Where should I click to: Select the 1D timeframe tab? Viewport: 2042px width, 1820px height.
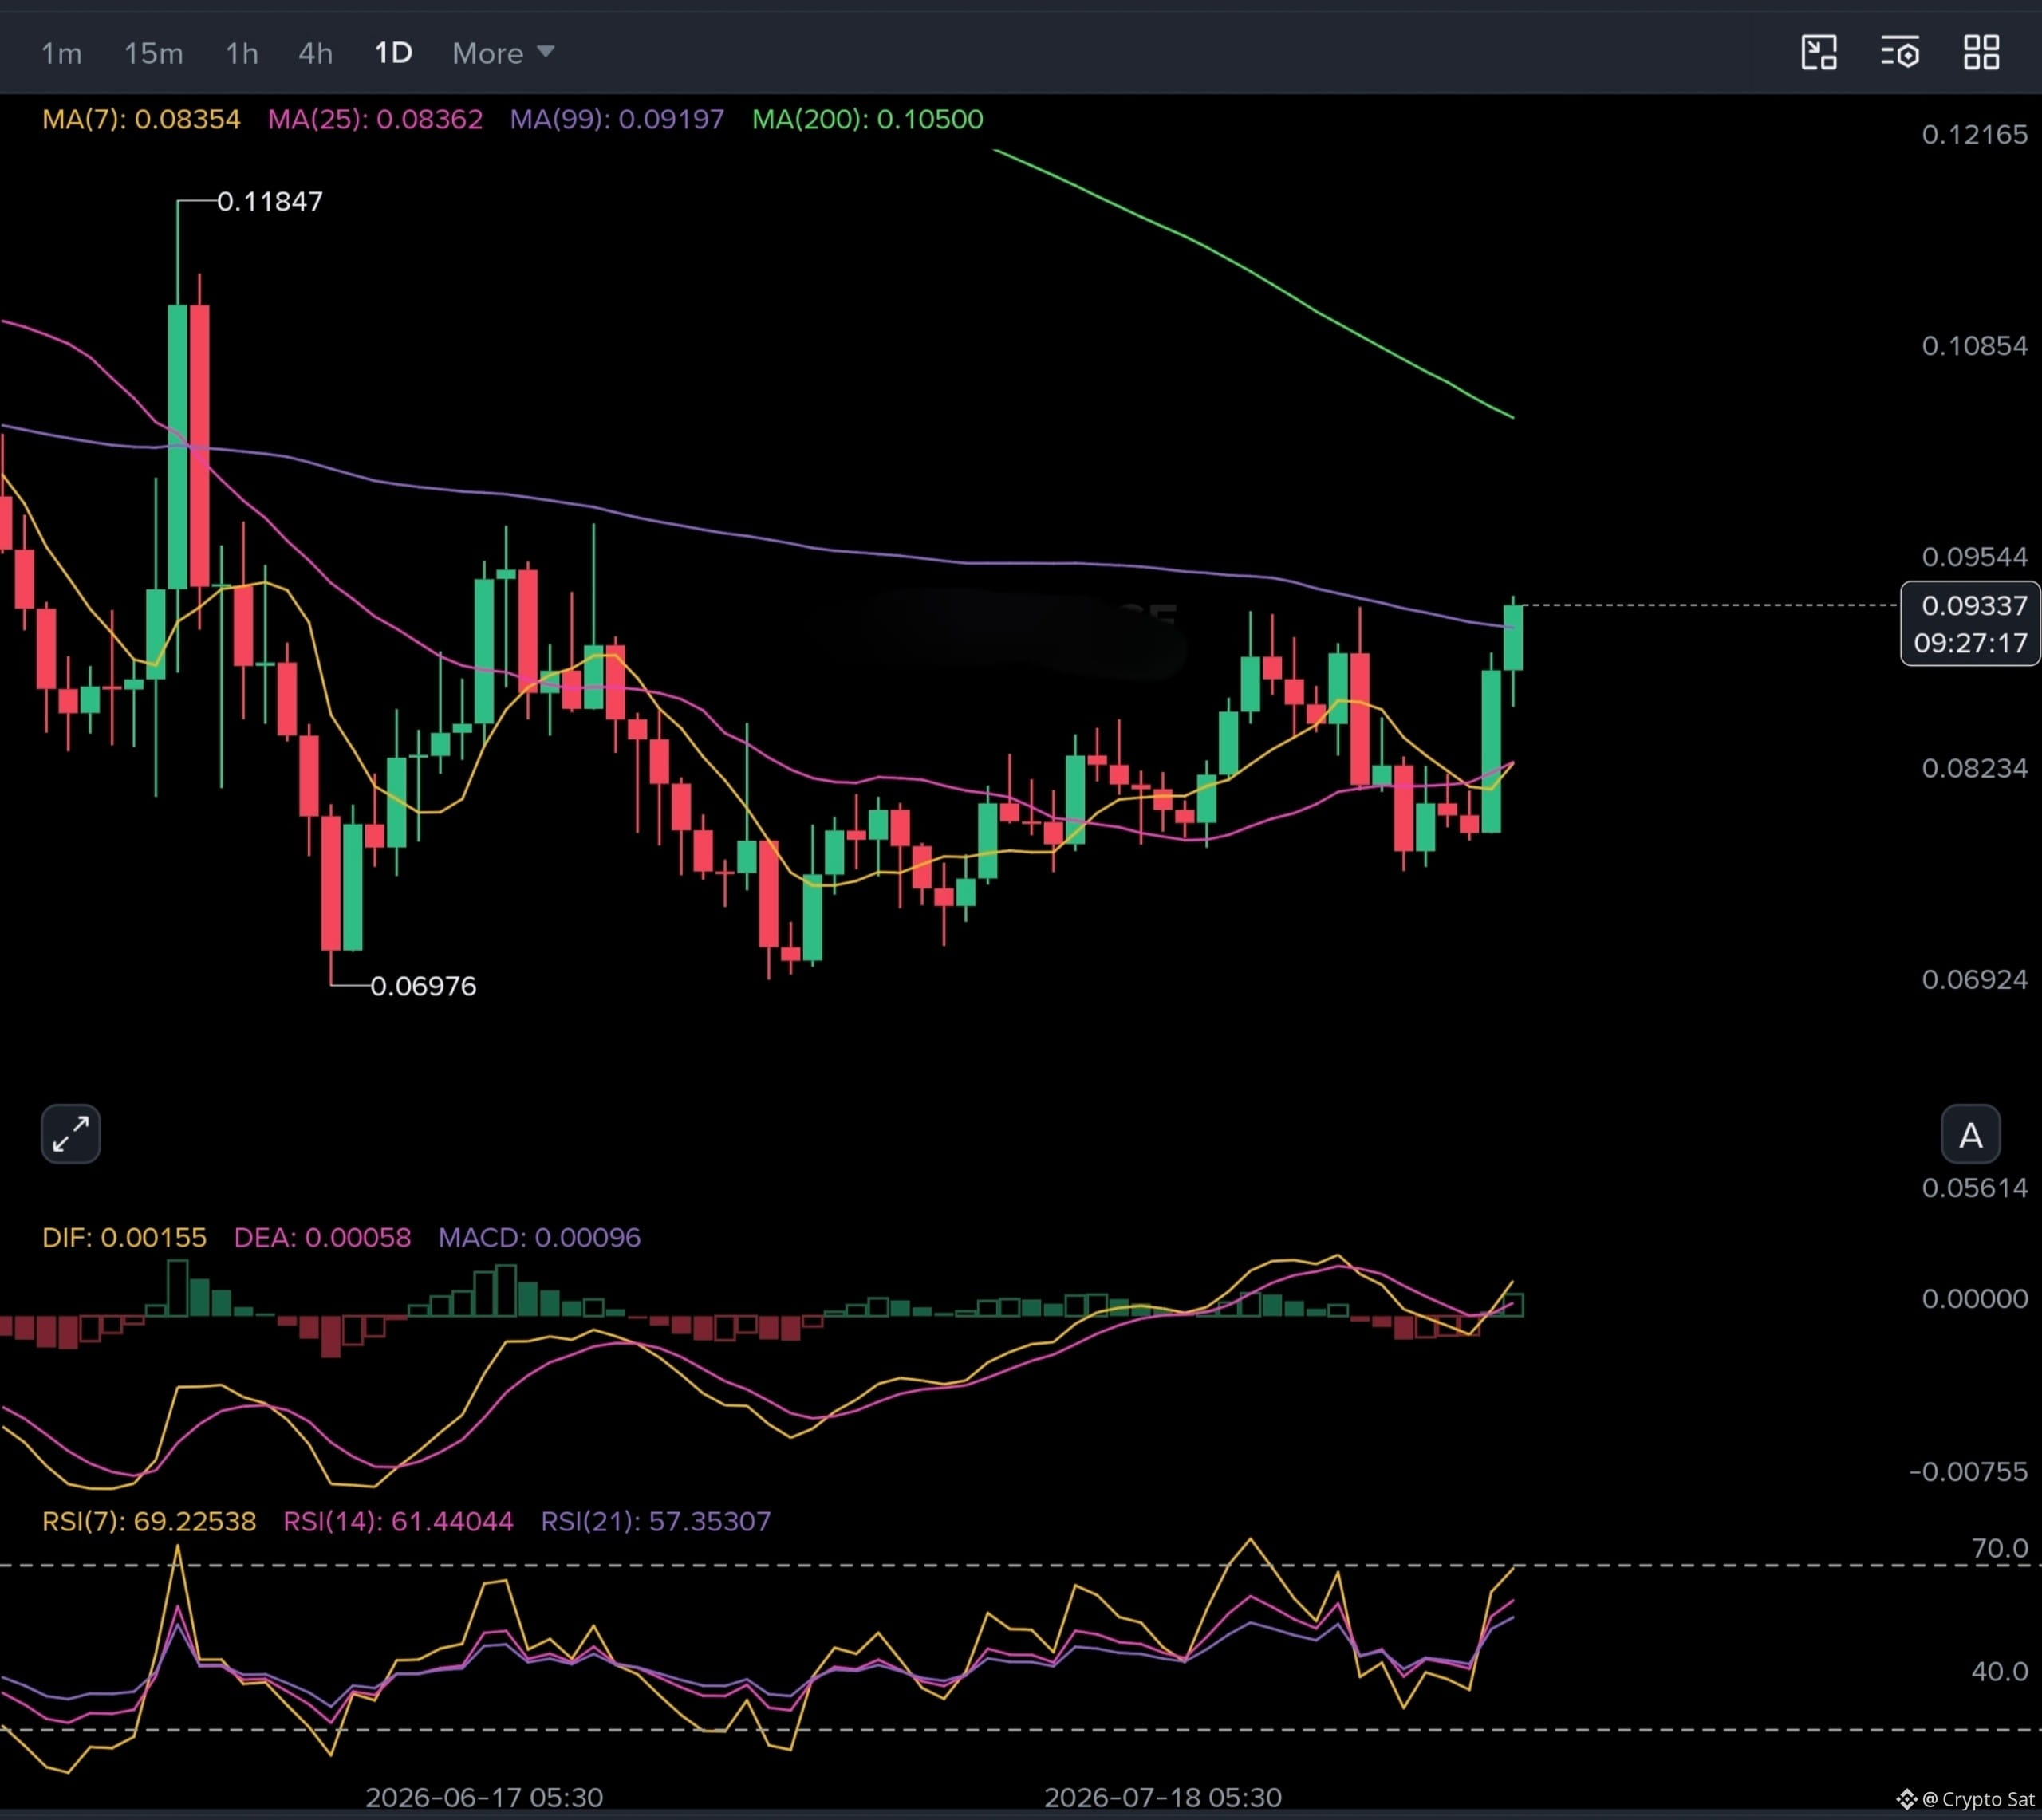pos(393,53)
